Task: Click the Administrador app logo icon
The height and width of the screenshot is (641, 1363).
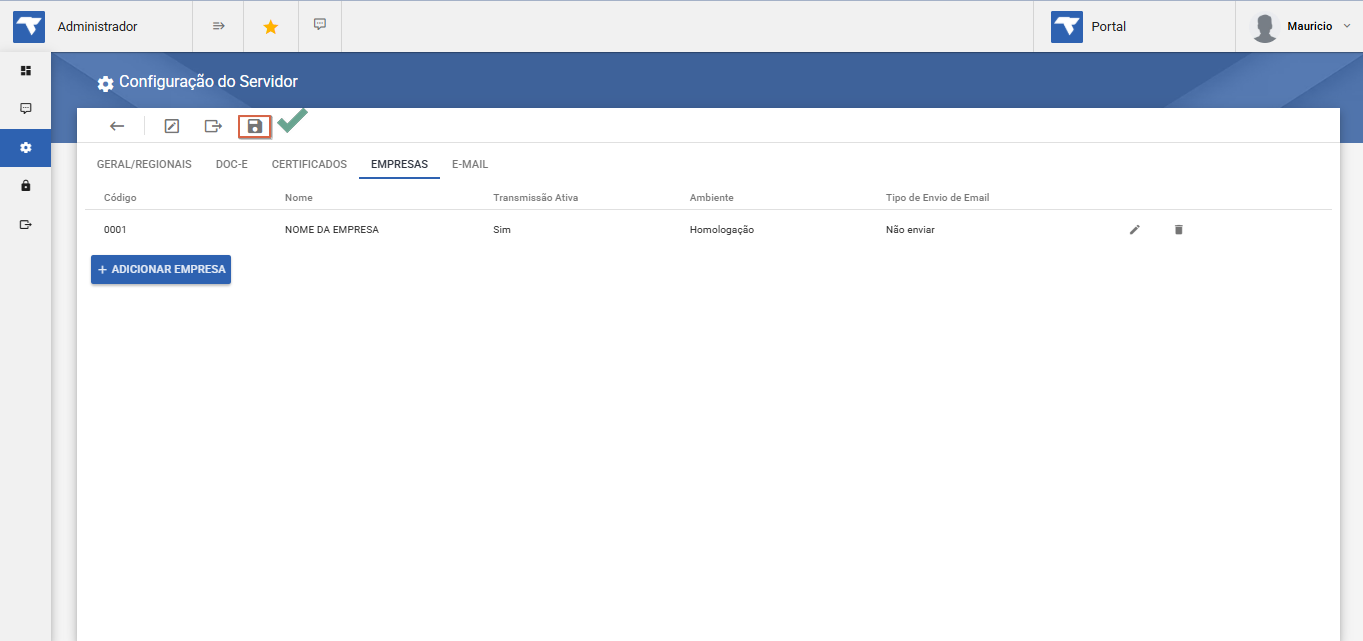Action: pyautogui.click(x=29, y=27)
